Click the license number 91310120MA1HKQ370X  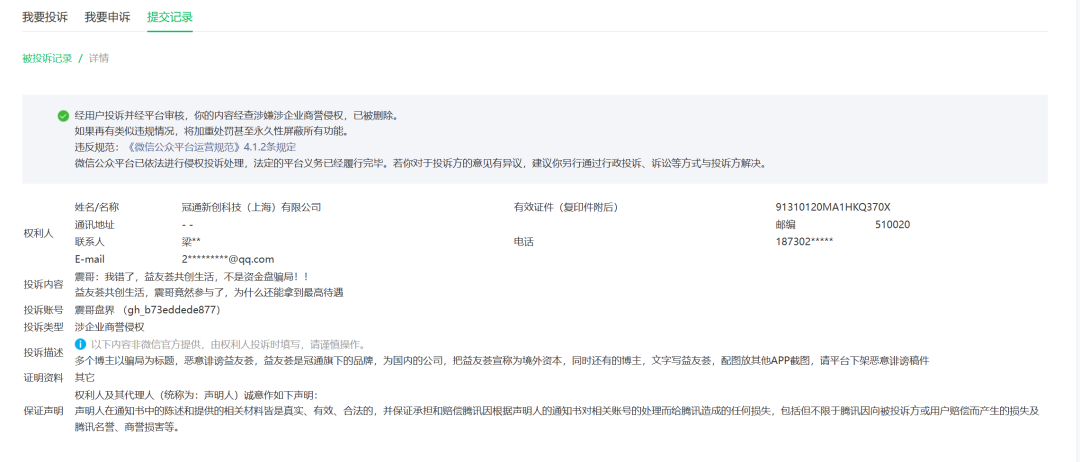click(x=832, y=207)
